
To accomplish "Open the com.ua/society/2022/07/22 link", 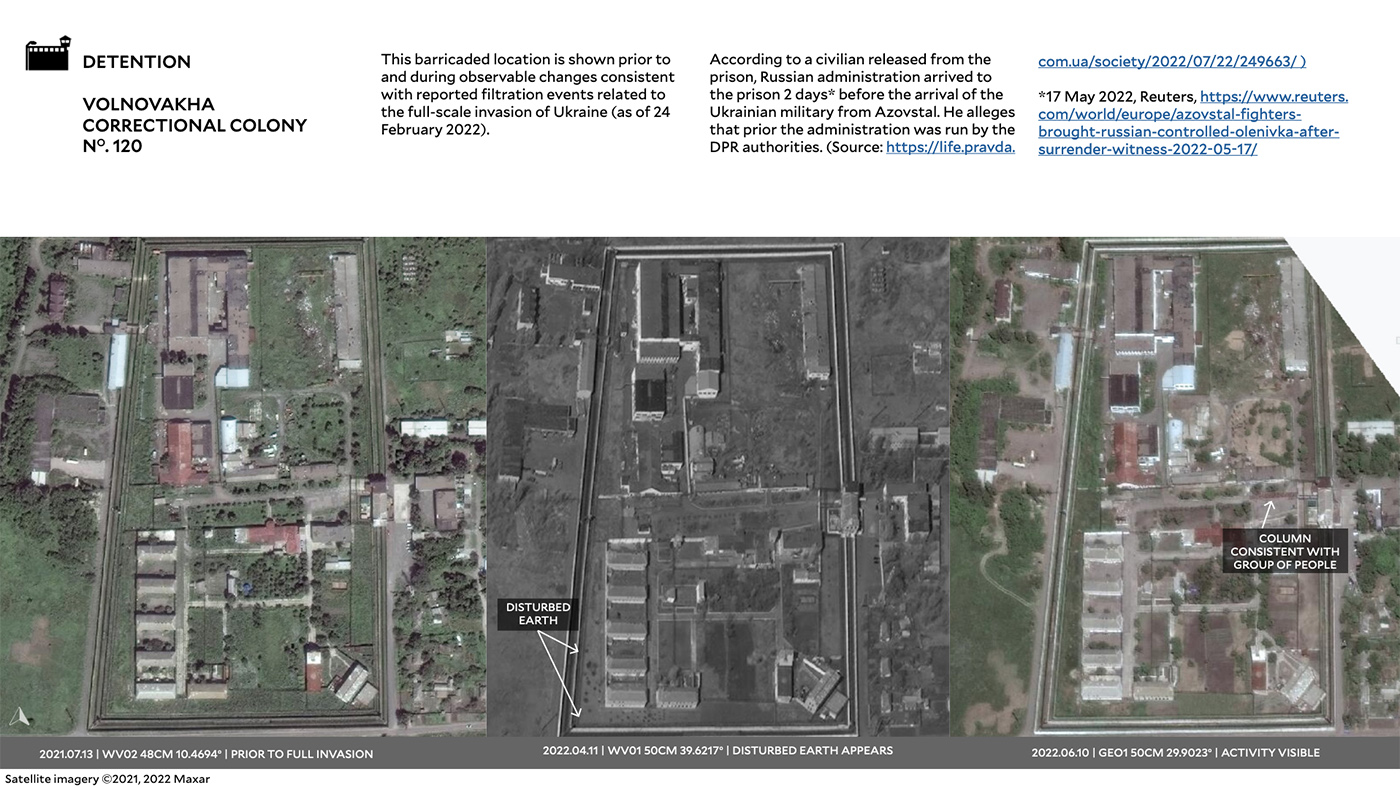I will (x=1171, y=61).
